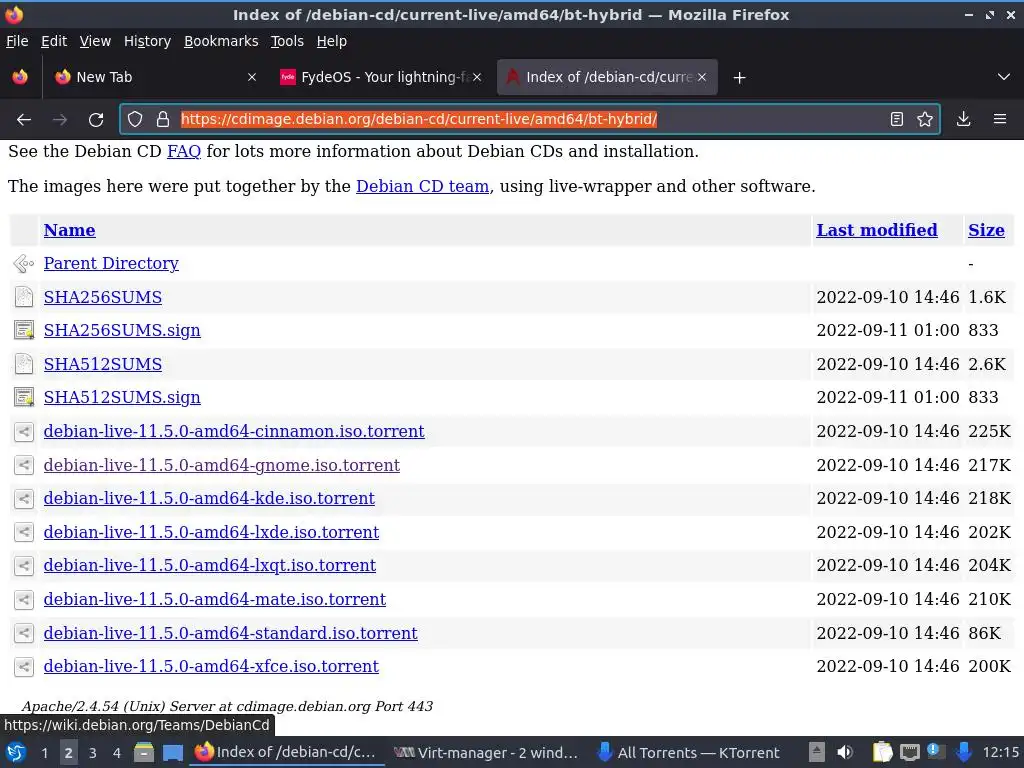This screenshot has width=1024, height=768.
Task: Open the SHA512SUMS.sign link
Action: click(122, 398)
